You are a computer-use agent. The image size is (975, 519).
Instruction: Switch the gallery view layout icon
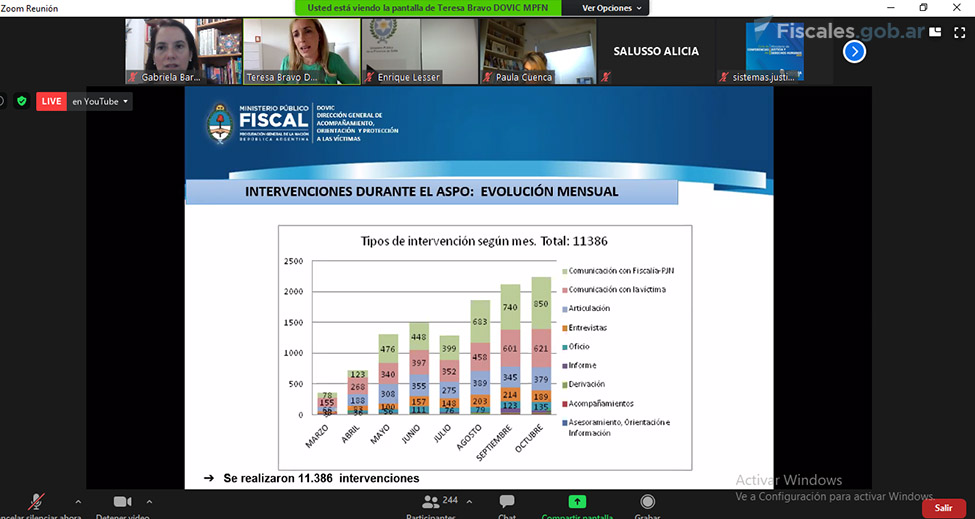pos(934,31)
